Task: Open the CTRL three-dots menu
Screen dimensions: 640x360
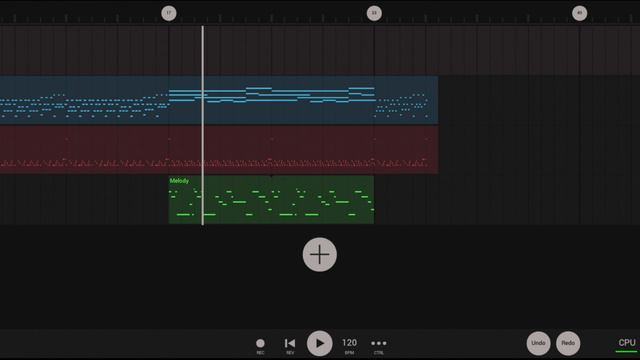Action: pos(379,345)
